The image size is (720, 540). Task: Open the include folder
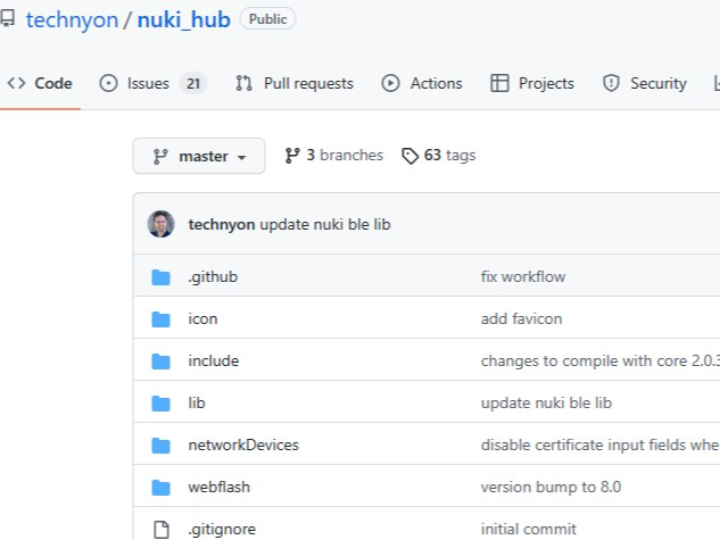pos(214,361)
